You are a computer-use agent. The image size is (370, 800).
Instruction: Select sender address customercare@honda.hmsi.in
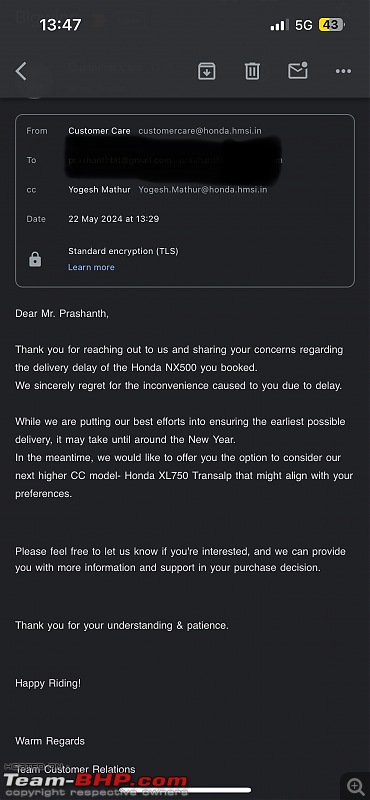tap(200, 131)
